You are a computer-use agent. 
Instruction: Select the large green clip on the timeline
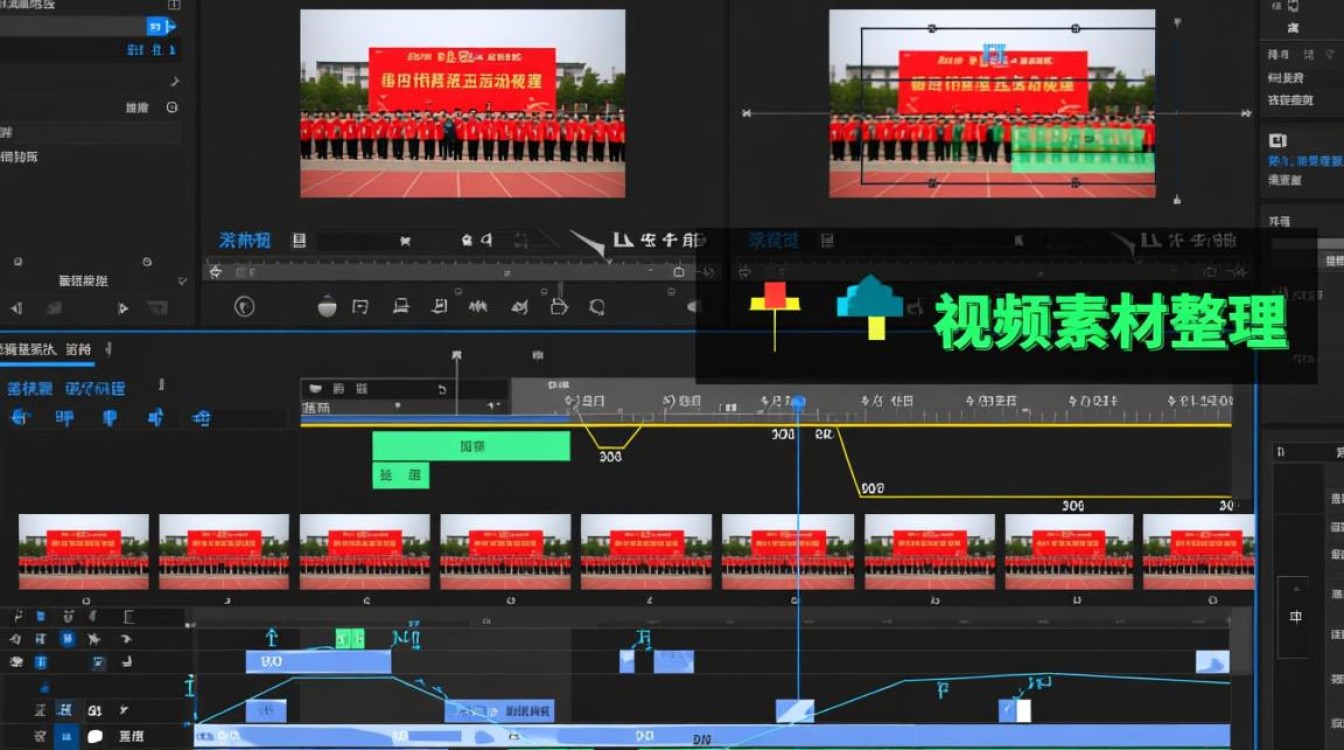point(471,446)
